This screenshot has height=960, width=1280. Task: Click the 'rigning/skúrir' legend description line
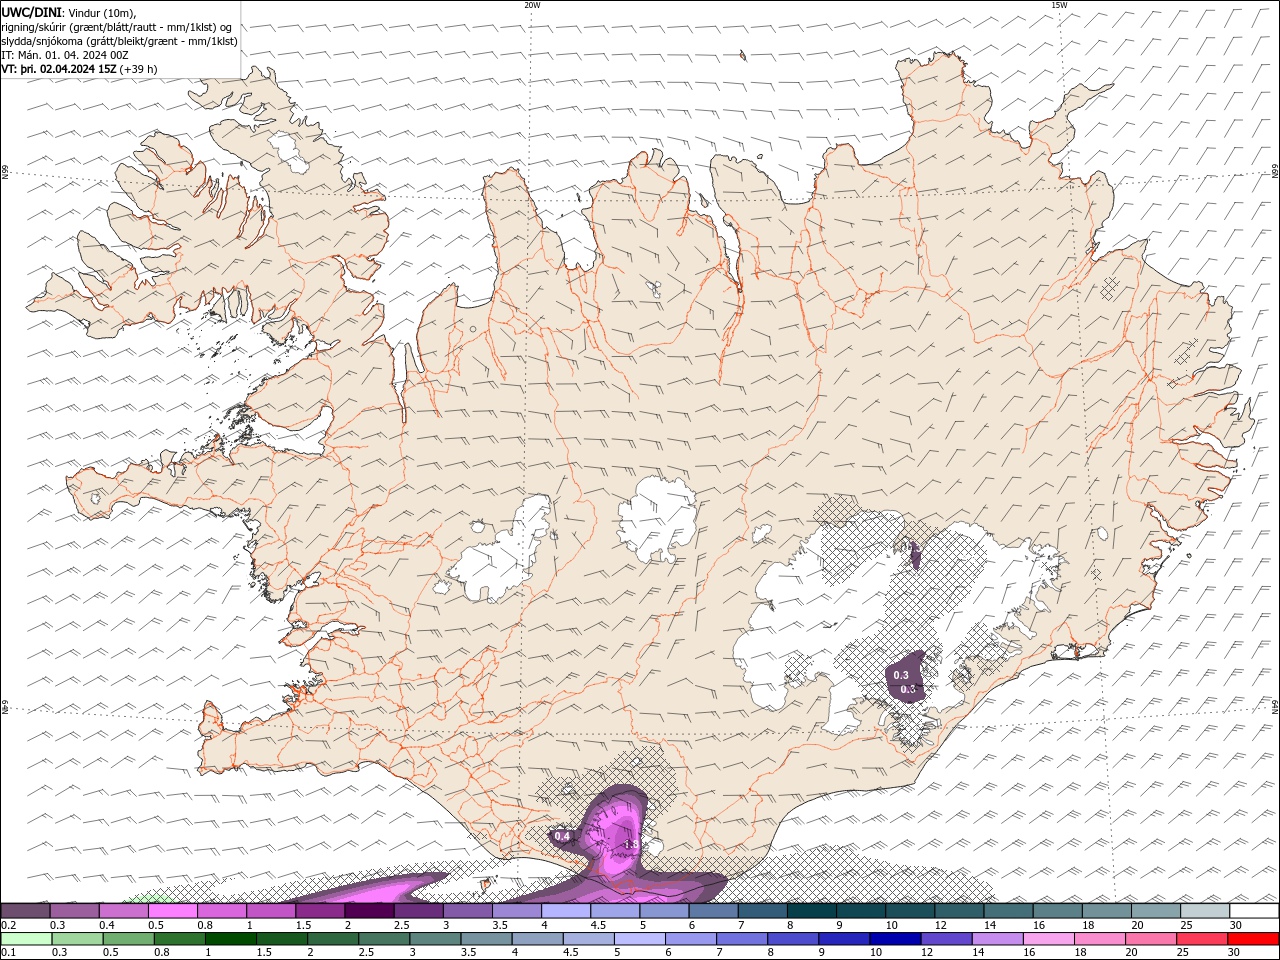117,27
